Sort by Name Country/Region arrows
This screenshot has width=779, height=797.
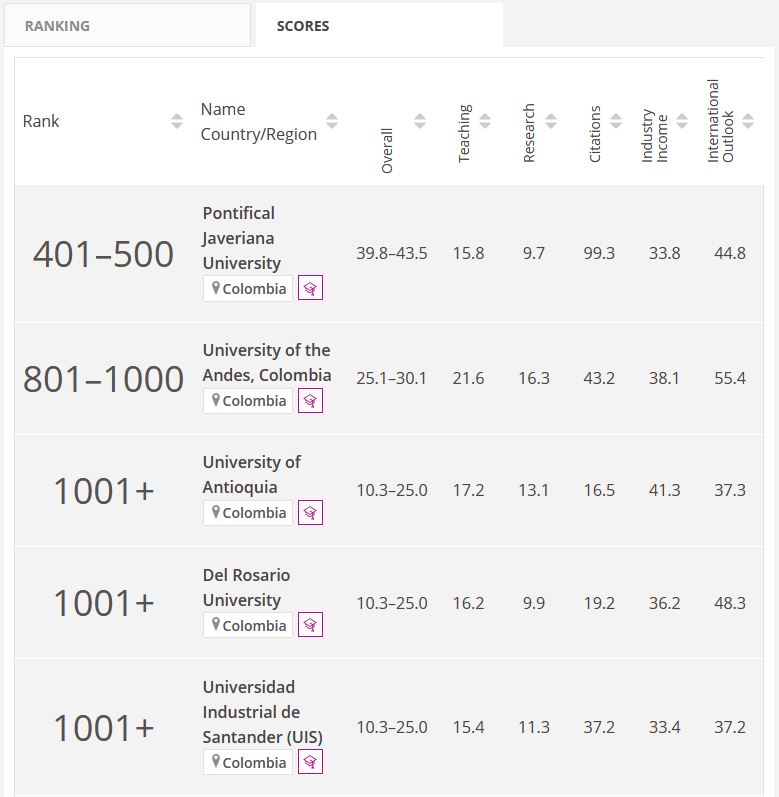[332, 121]
